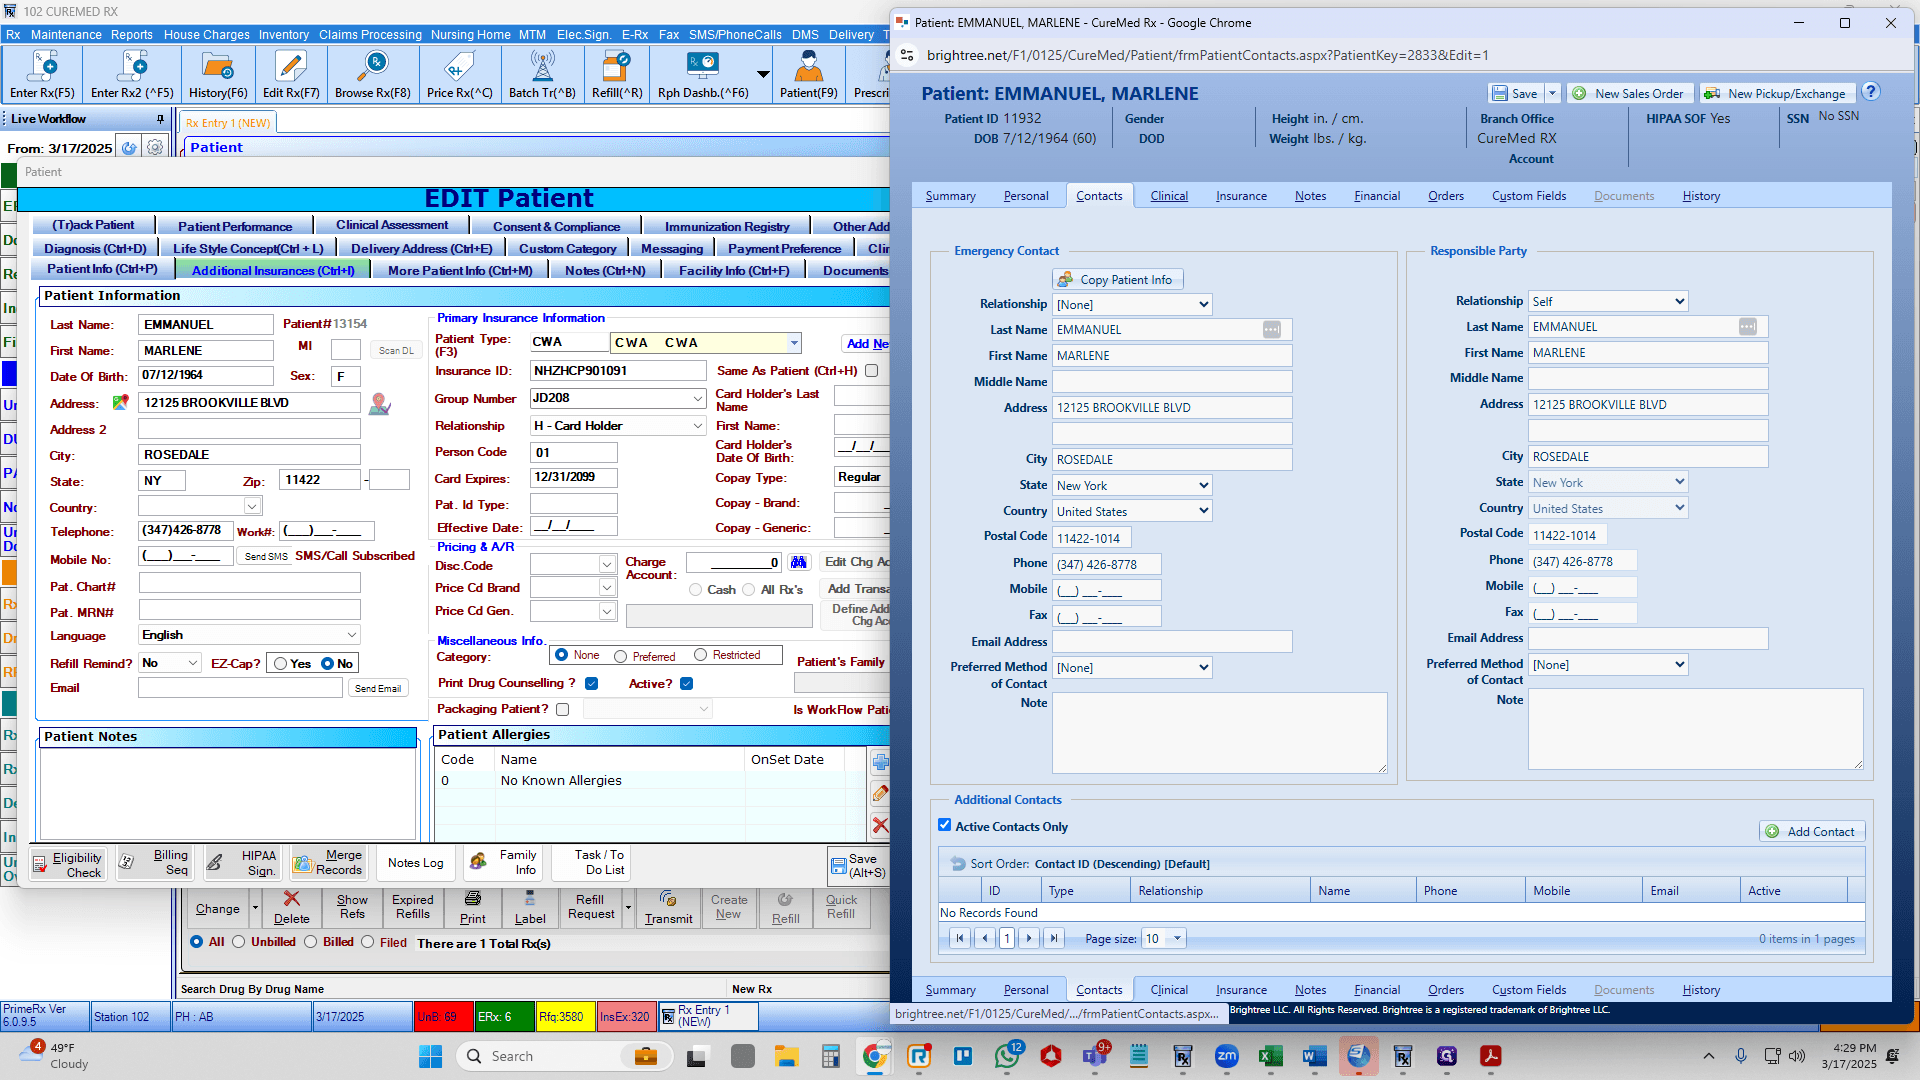Click Emergency Contact Email Address field

point(1172,641)
